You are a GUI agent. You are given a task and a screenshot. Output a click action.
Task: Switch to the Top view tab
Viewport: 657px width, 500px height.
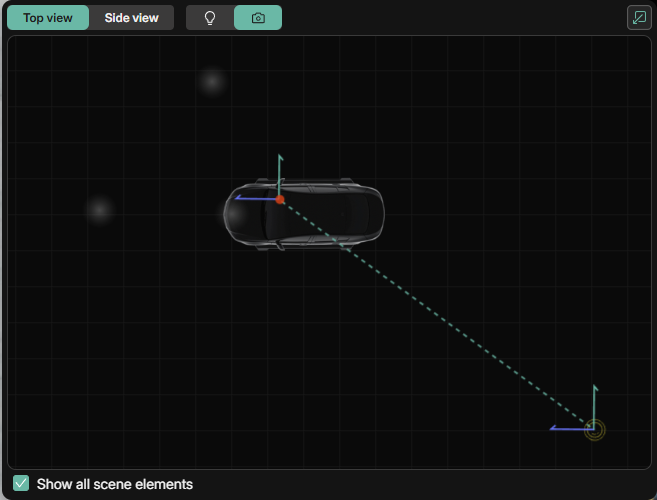[x=47, y=18]
